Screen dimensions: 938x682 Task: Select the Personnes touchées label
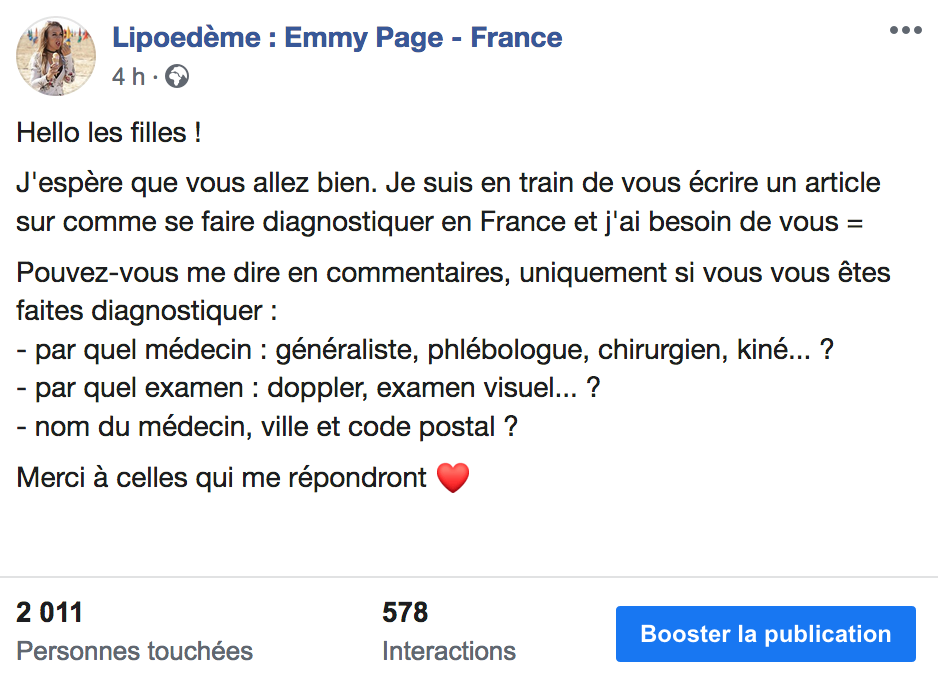pyautogui.click(x=135, y=651)
